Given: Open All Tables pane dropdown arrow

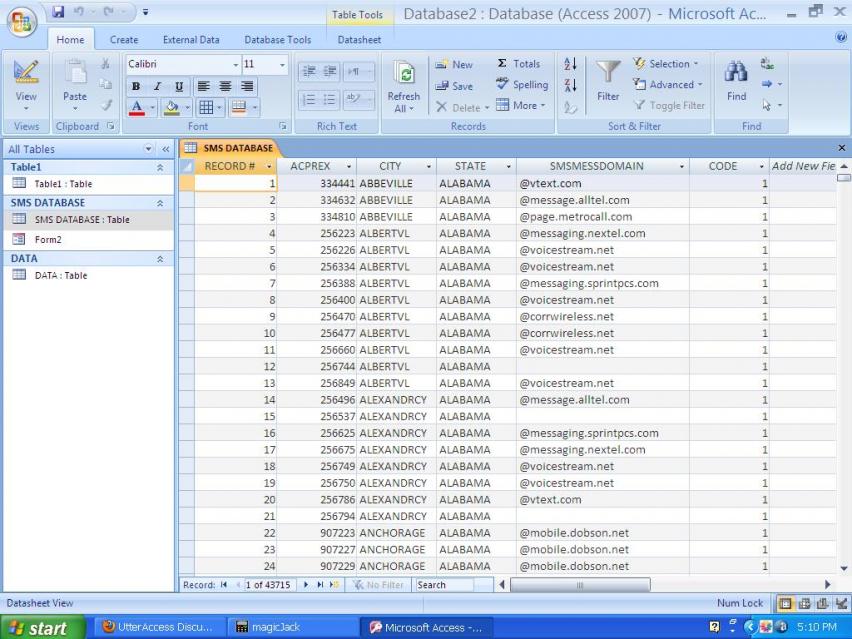Looking at the screenshot, I should tap(148, 149).
